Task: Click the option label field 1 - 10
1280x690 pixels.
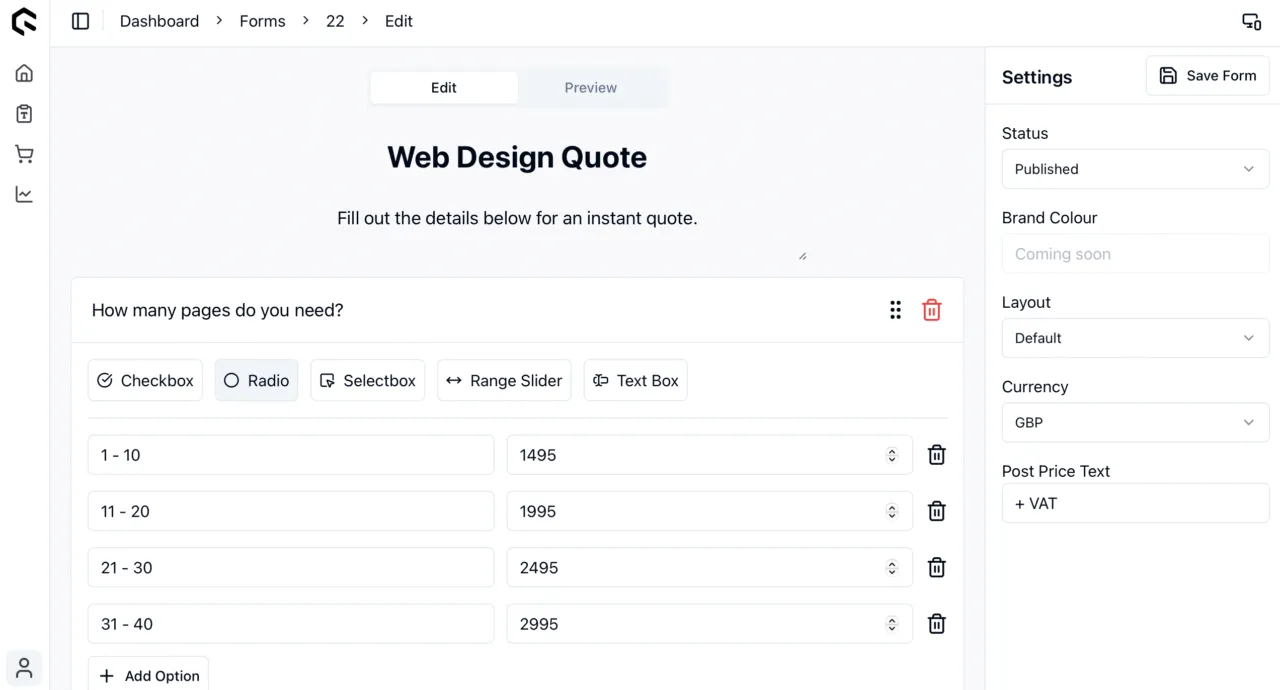Action: click(291, 455)
